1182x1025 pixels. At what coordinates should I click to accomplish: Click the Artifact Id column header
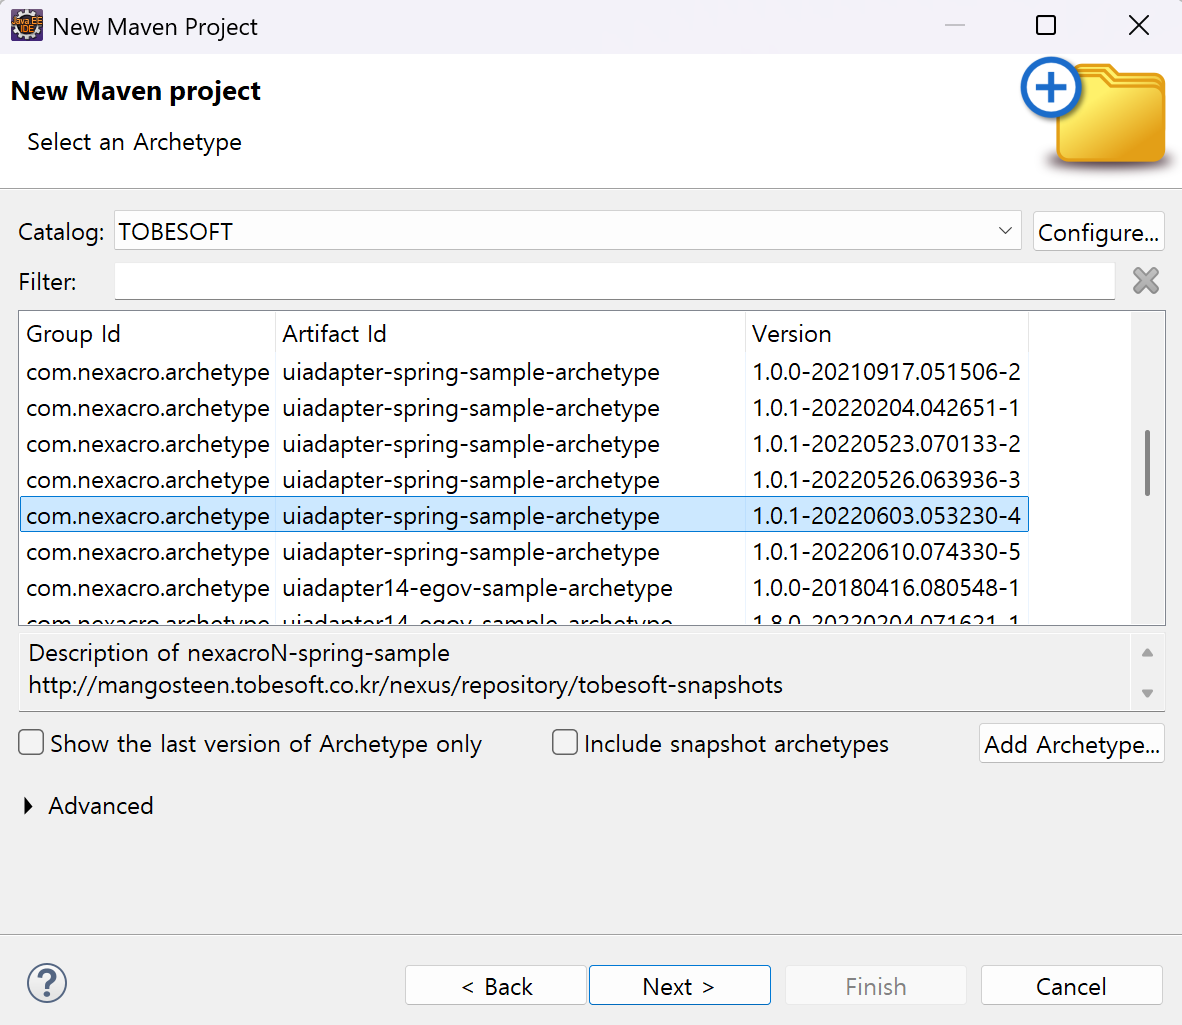coord(510,334)
